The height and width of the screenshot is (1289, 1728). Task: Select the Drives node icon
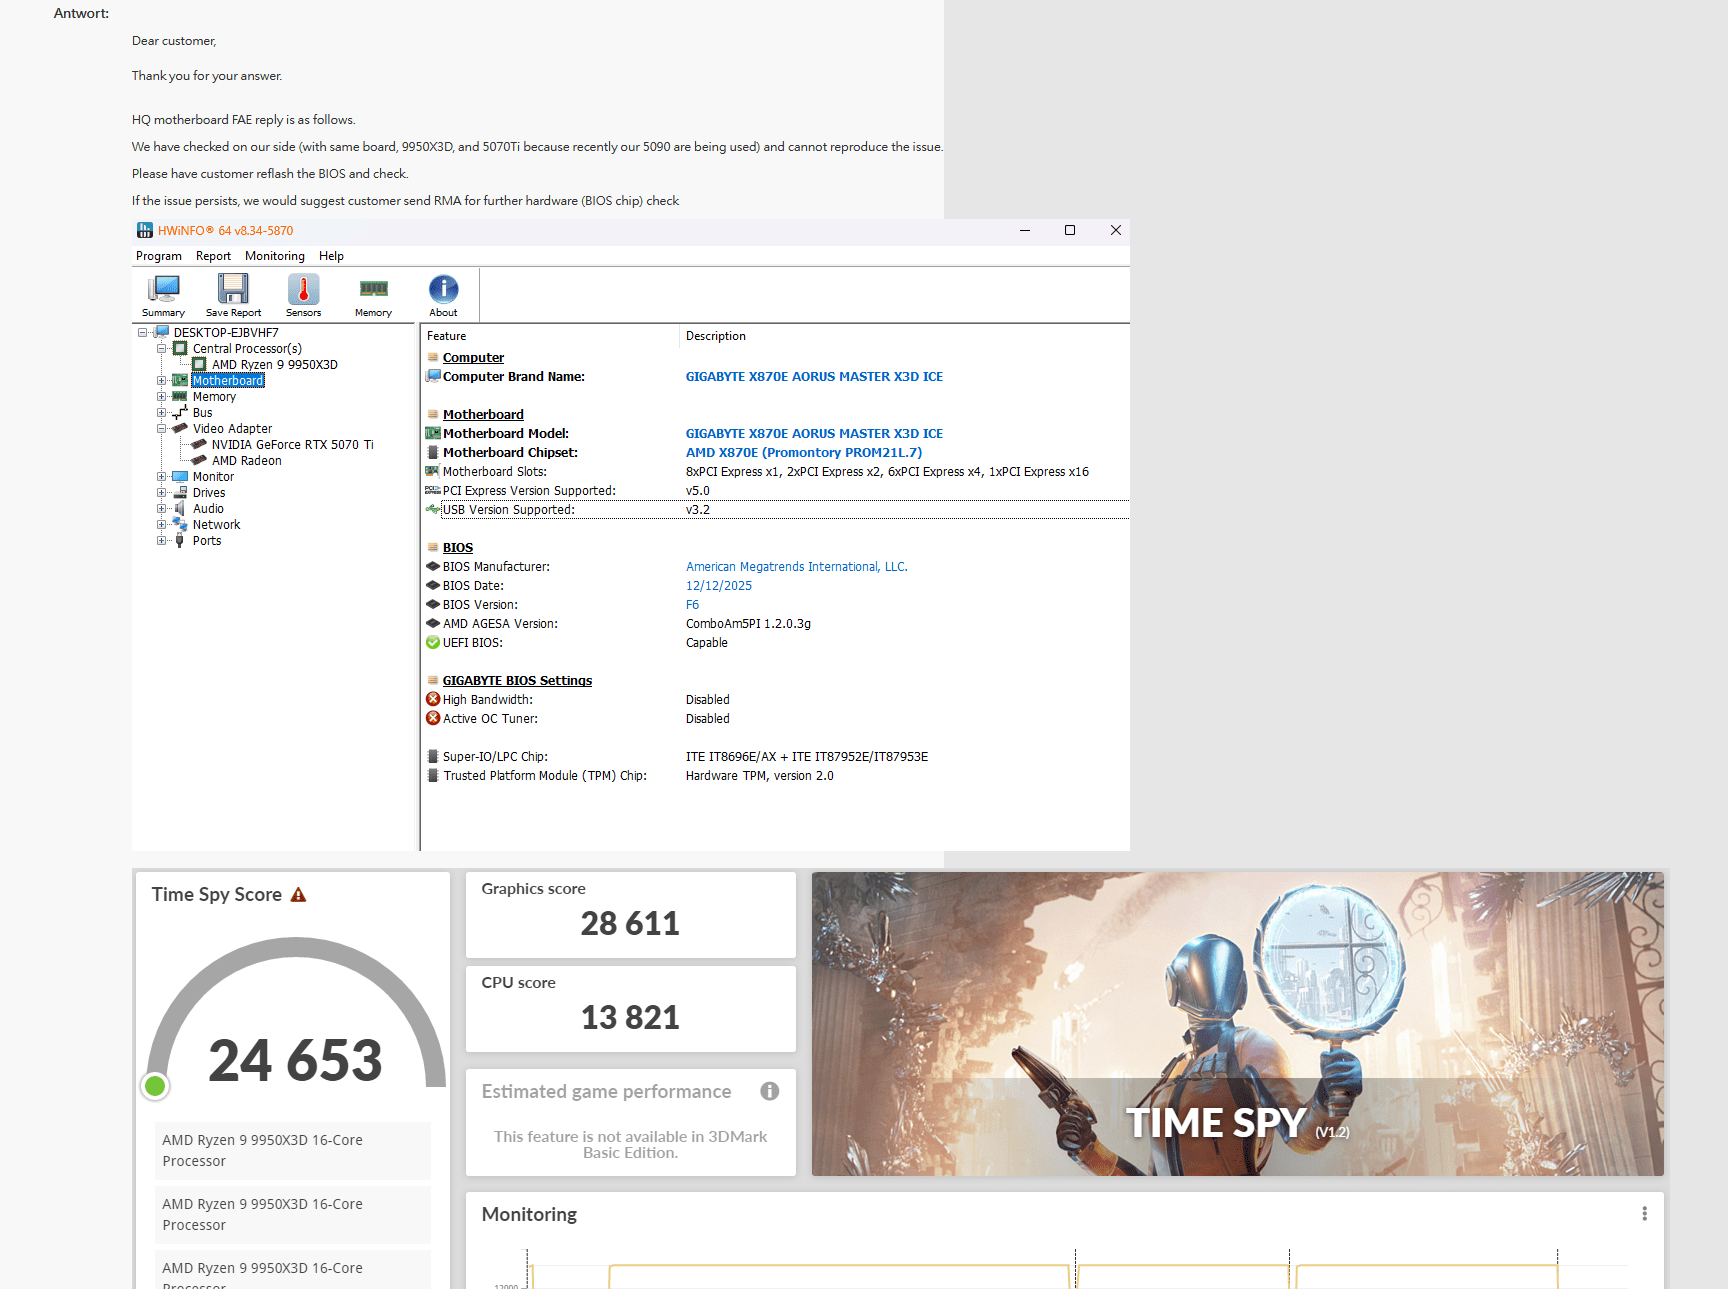(x=180, y=492)
